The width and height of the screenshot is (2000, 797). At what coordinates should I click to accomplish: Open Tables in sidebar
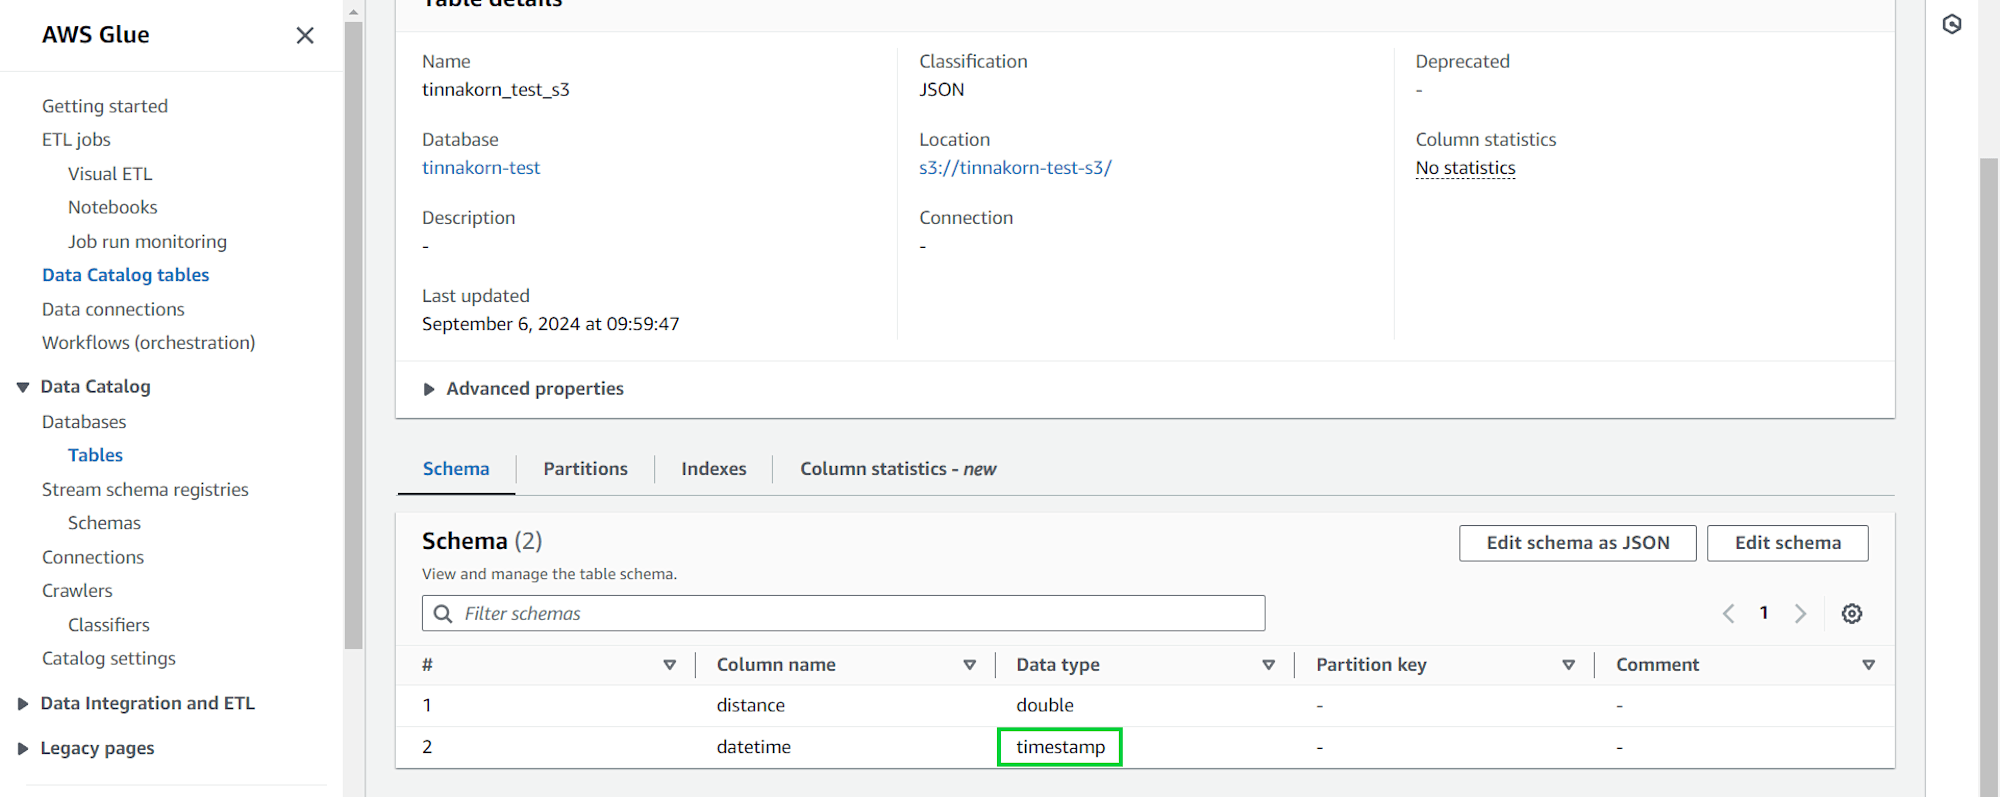[x=95, y=455]
